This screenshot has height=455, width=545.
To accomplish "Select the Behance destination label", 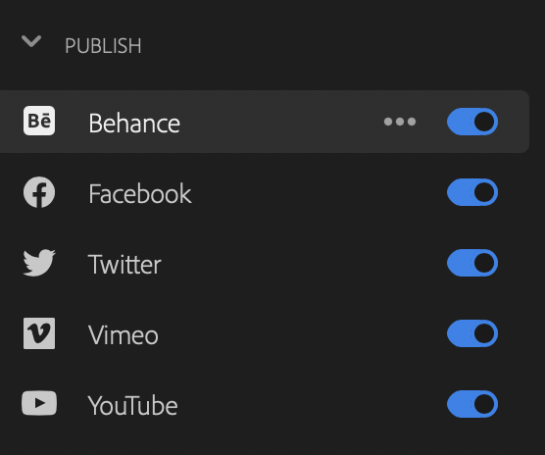I will 135,123.
